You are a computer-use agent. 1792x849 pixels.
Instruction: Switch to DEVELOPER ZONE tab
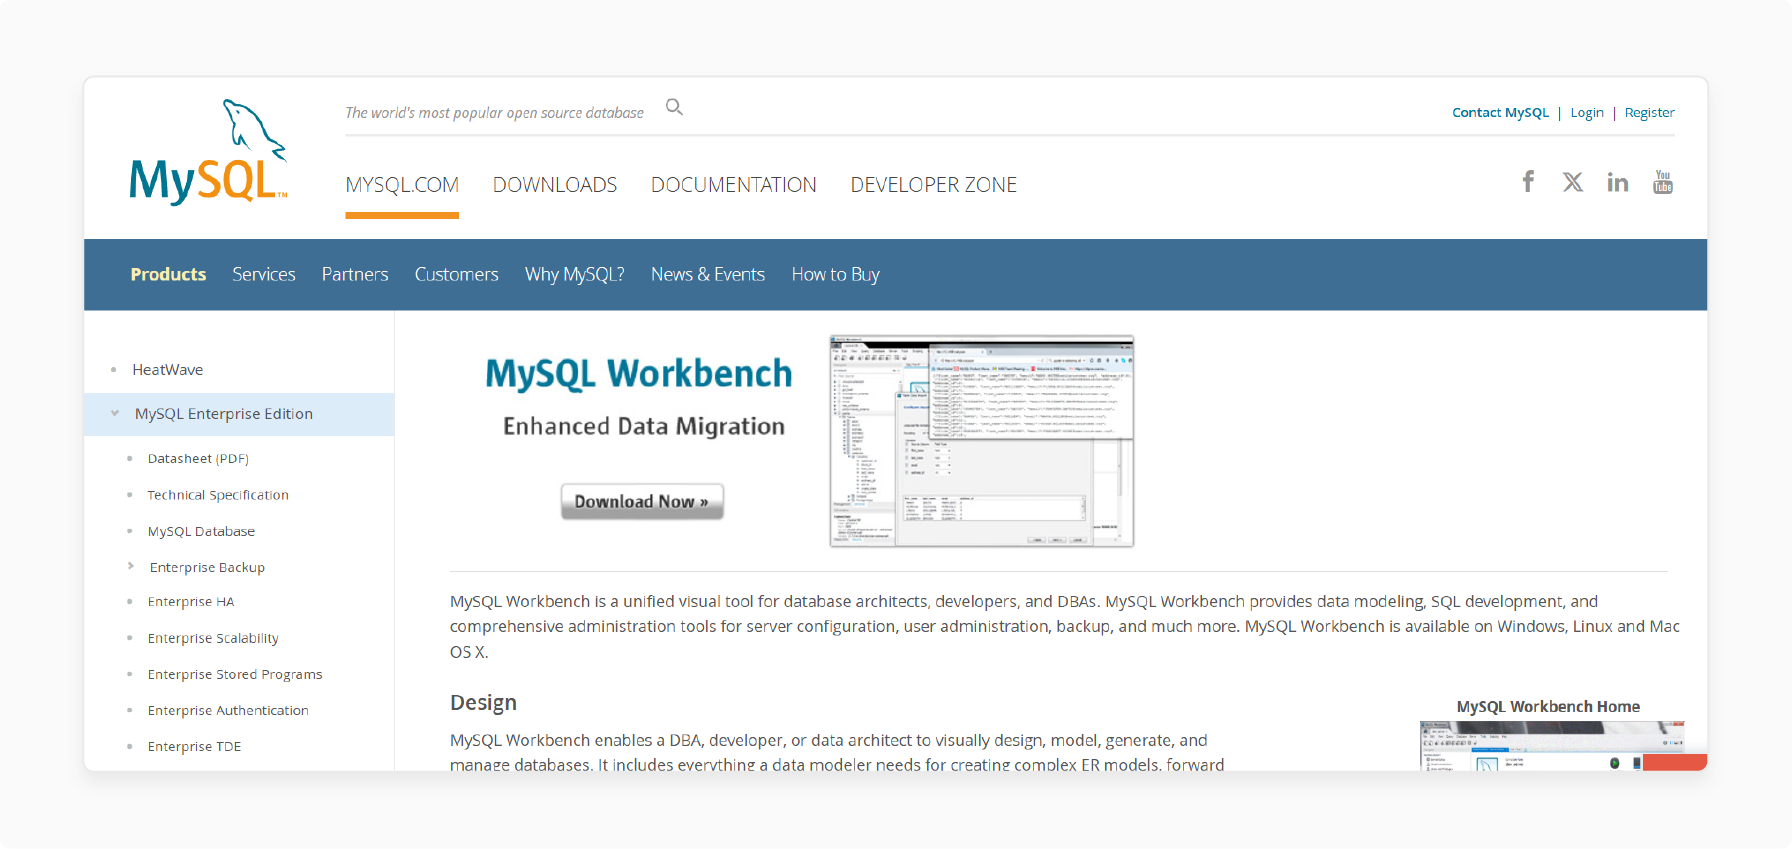click(934, 185)
